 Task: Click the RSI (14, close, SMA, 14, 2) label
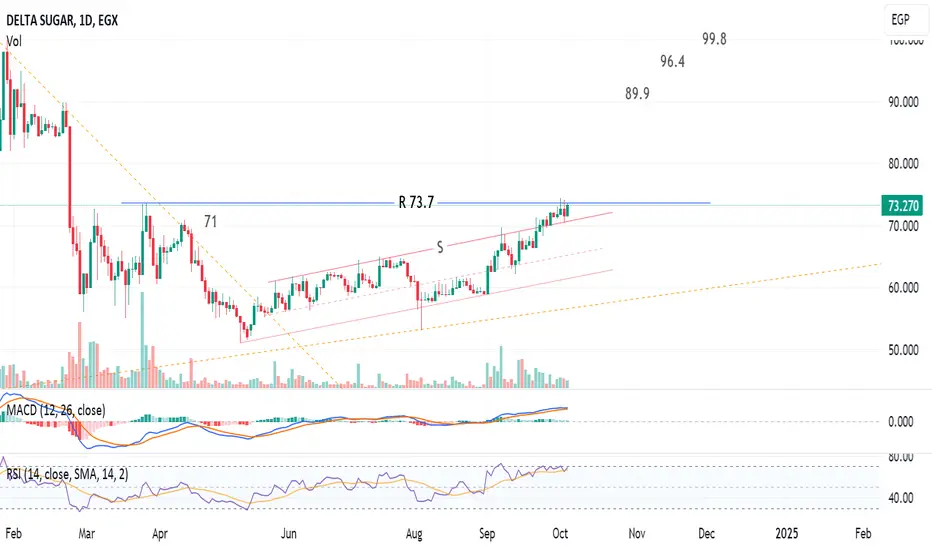[x=67, y=474]
